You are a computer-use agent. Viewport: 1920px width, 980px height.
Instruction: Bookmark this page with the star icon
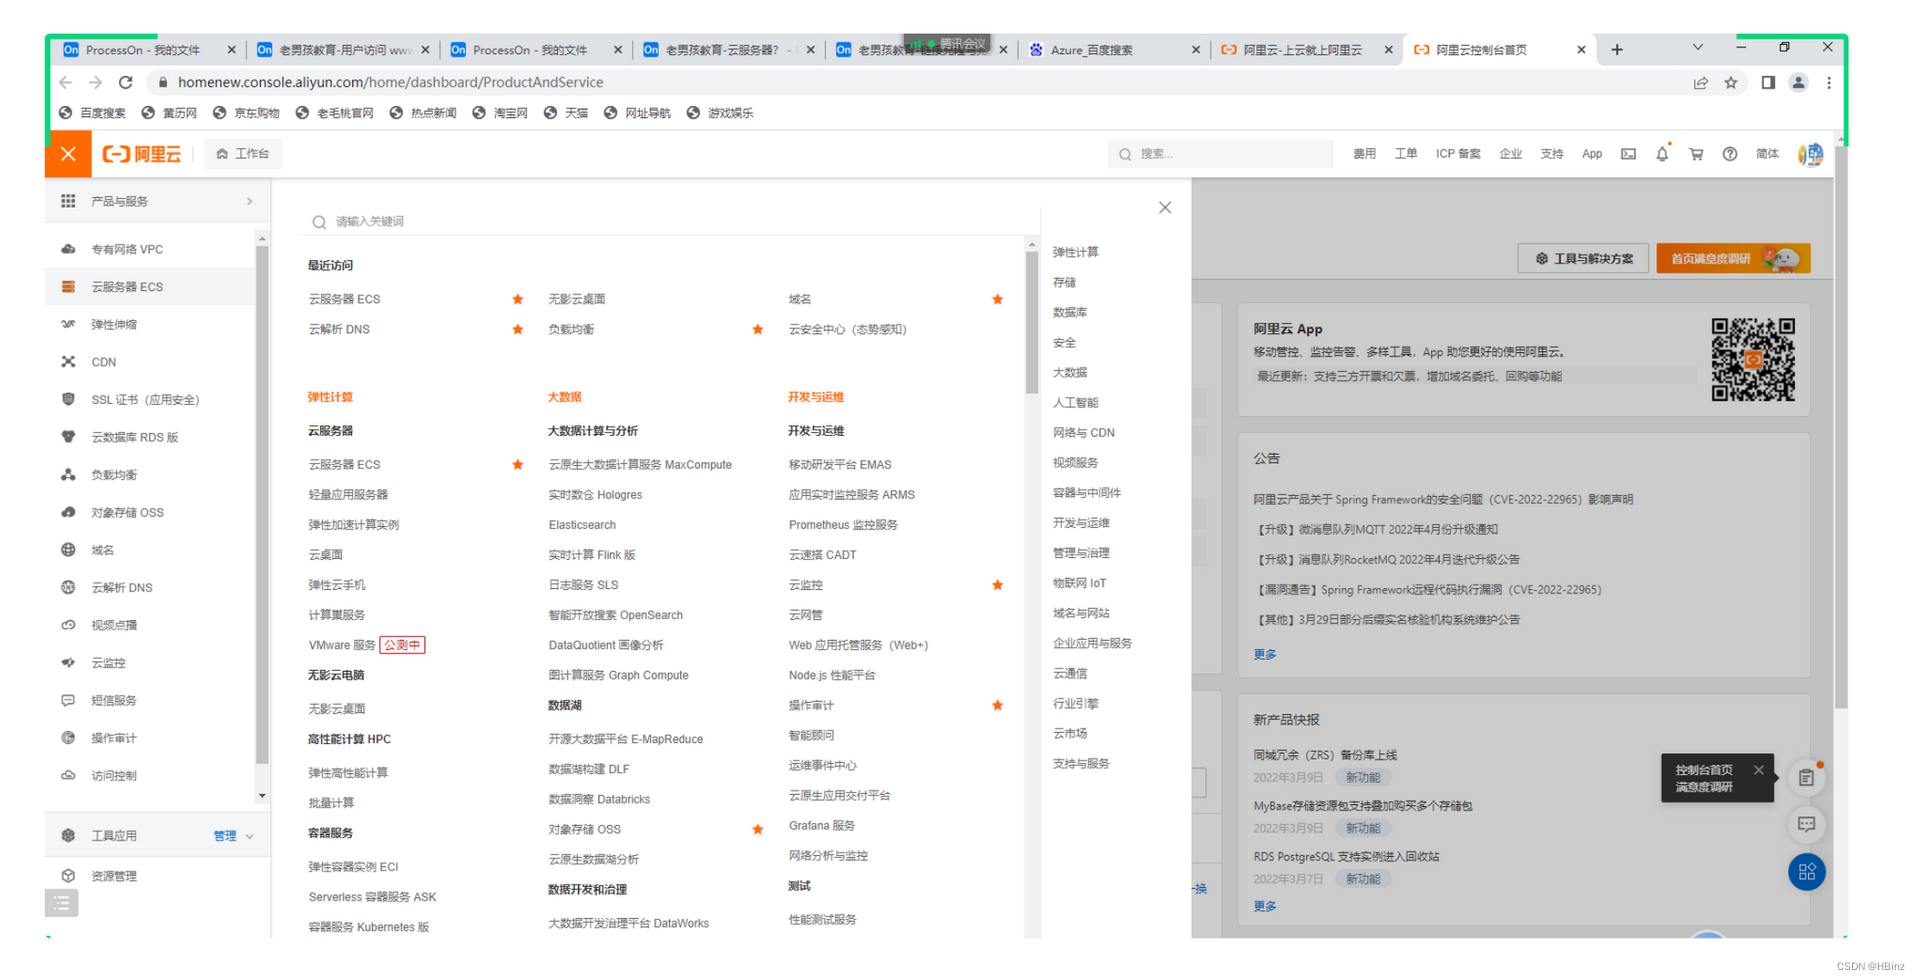(x=1731, y=82)
